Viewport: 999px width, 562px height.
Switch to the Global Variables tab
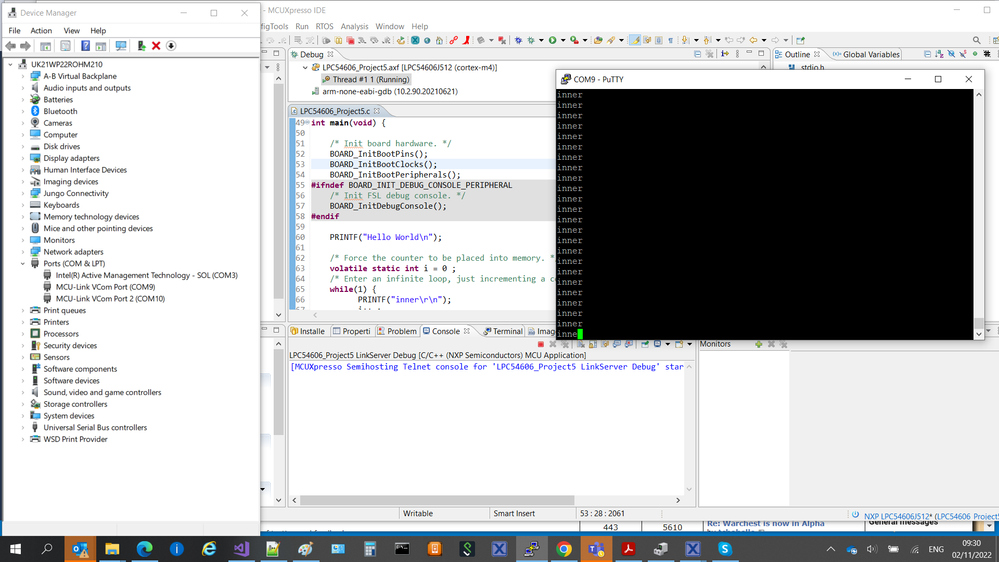point(866,55)
